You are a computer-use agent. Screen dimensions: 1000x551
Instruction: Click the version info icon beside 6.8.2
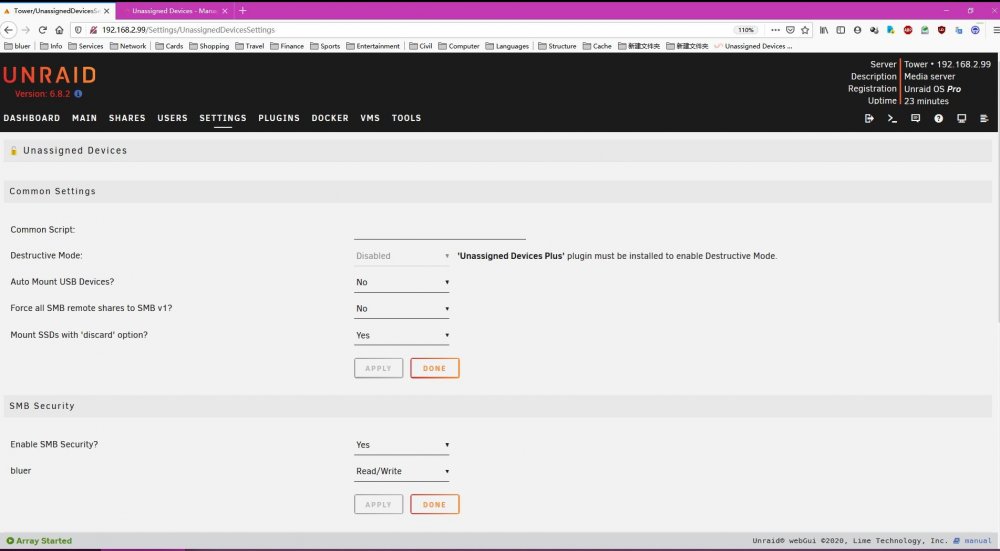(x=78, y=94)
